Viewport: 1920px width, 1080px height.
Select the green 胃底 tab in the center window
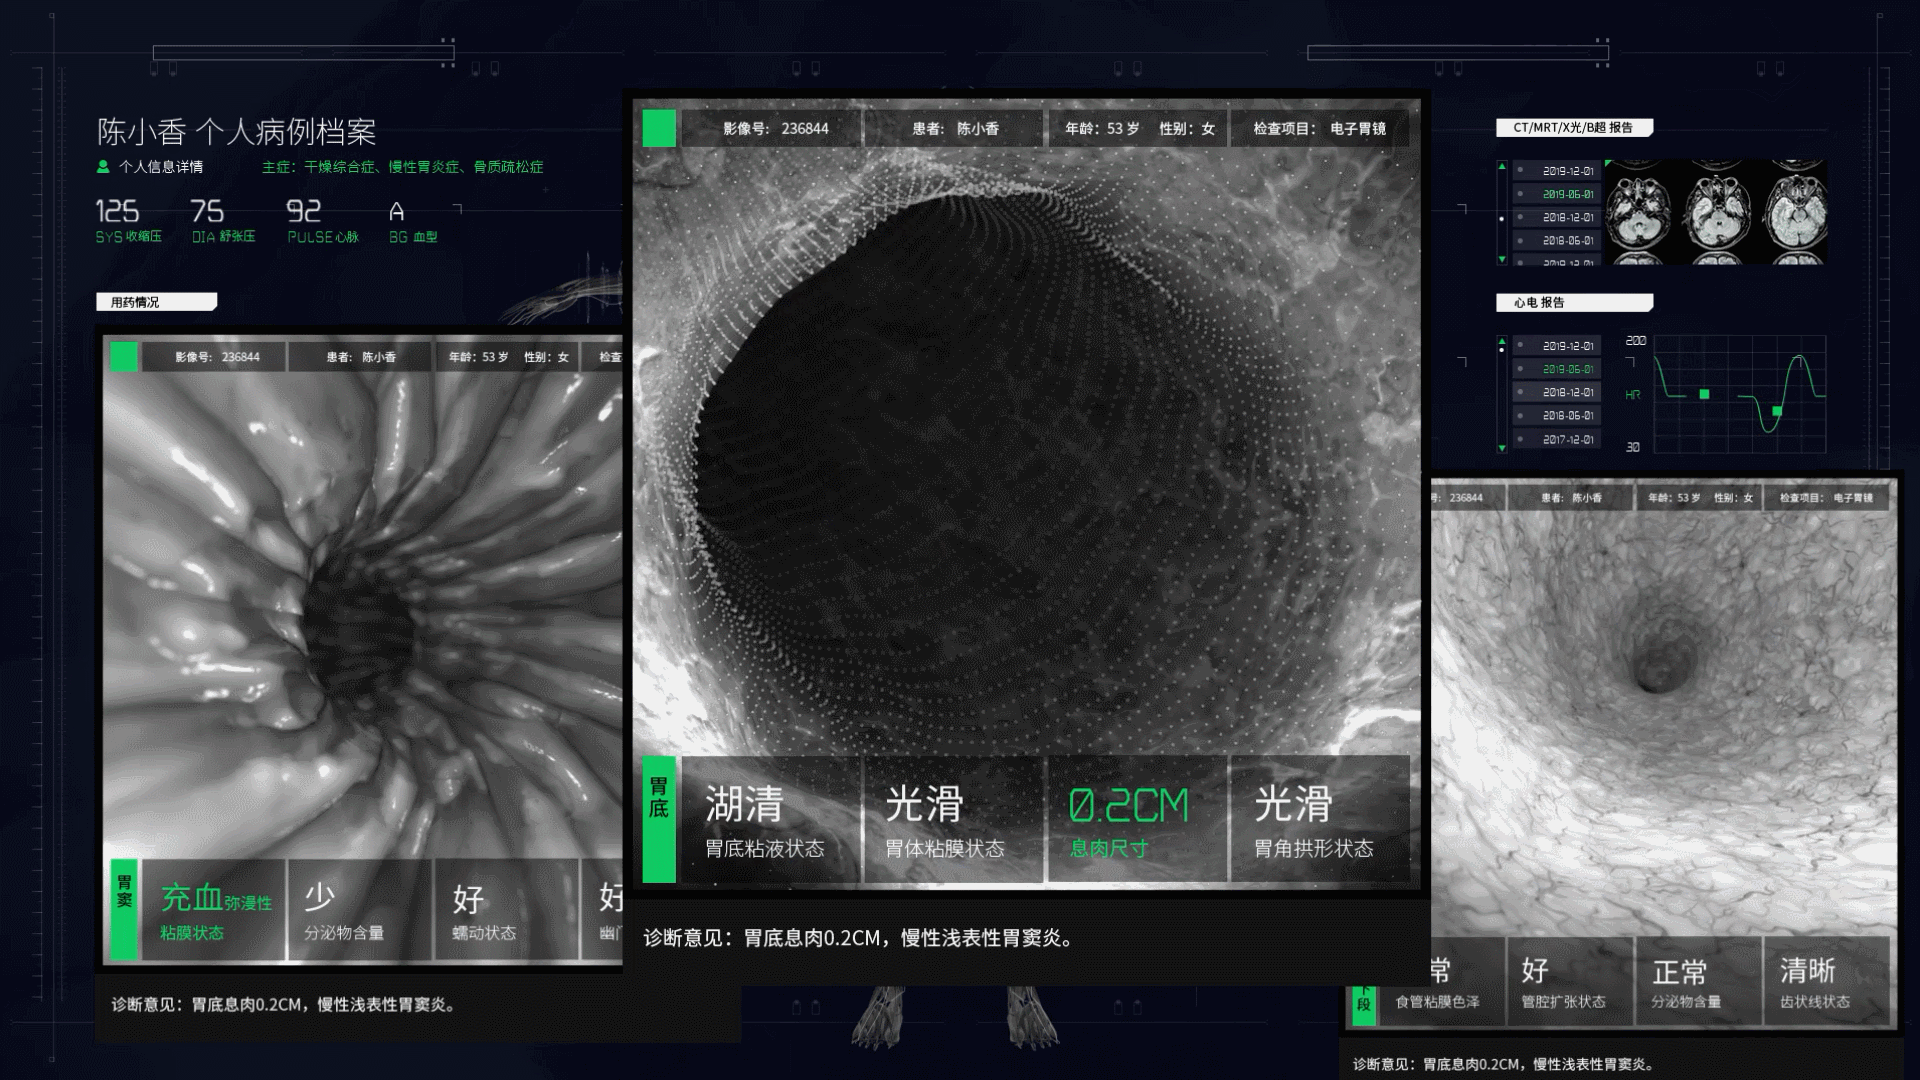pos(659,819)
